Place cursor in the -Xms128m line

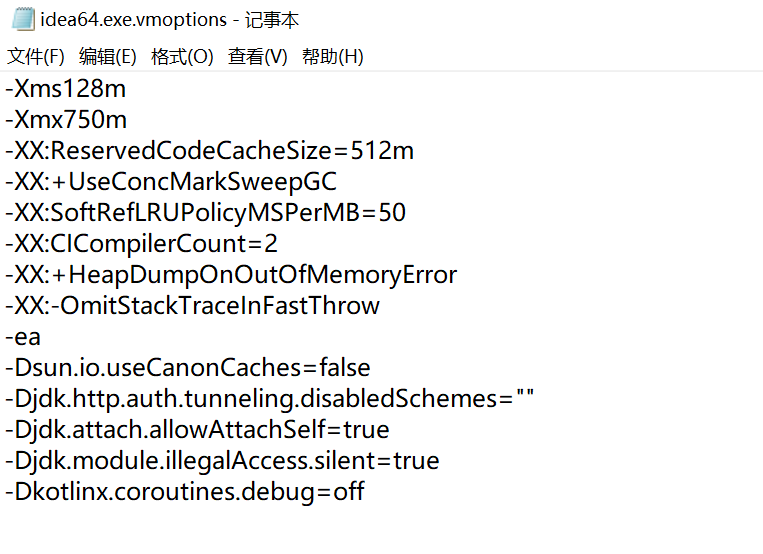coord(66,89)
